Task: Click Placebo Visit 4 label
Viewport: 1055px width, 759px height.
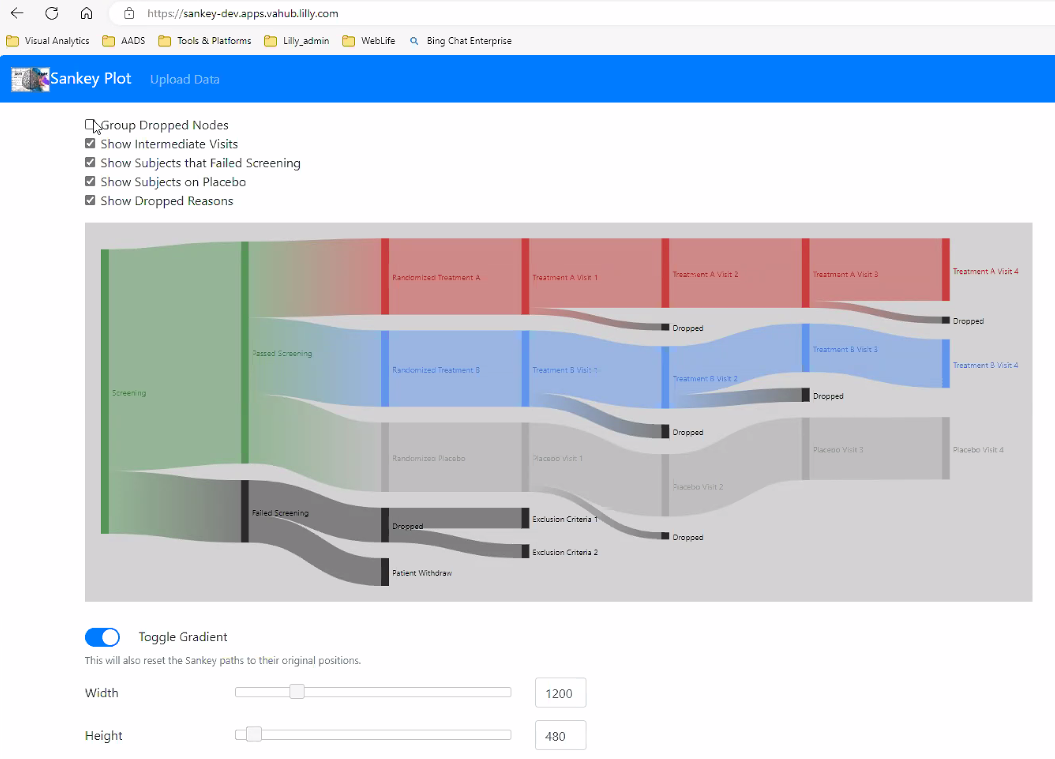Action: tap(978, 449)
